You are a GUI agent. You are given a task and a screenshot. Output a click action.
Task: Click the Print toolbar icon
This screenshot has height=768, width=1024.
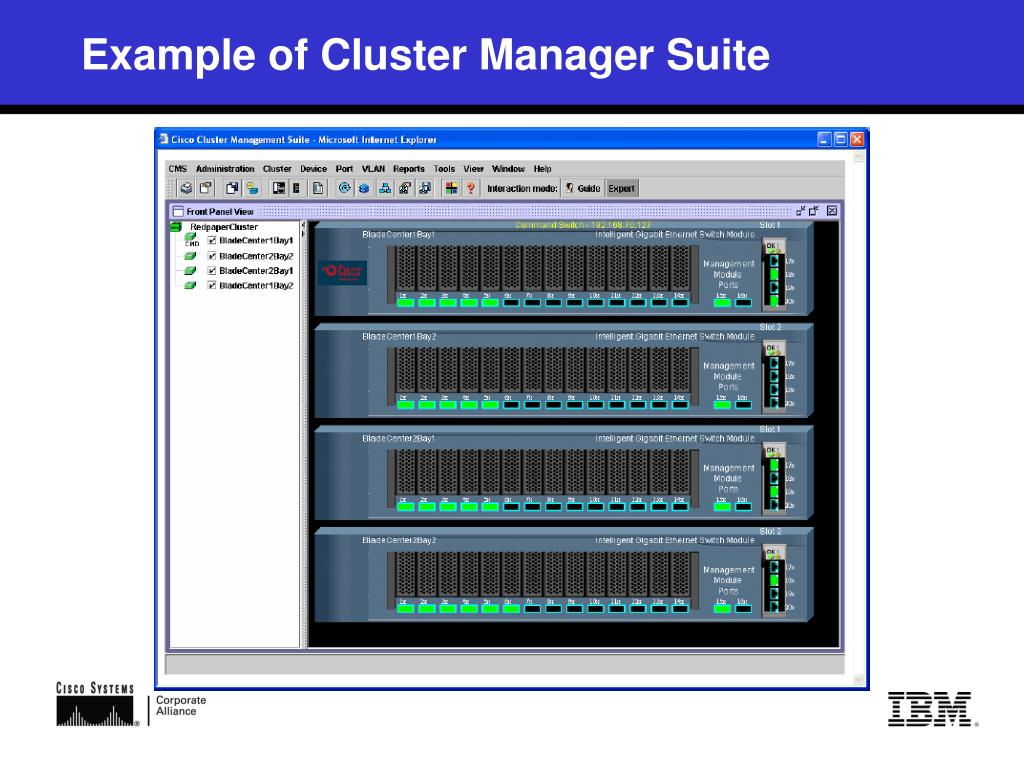pyautogui.click(x=186, y=188)
